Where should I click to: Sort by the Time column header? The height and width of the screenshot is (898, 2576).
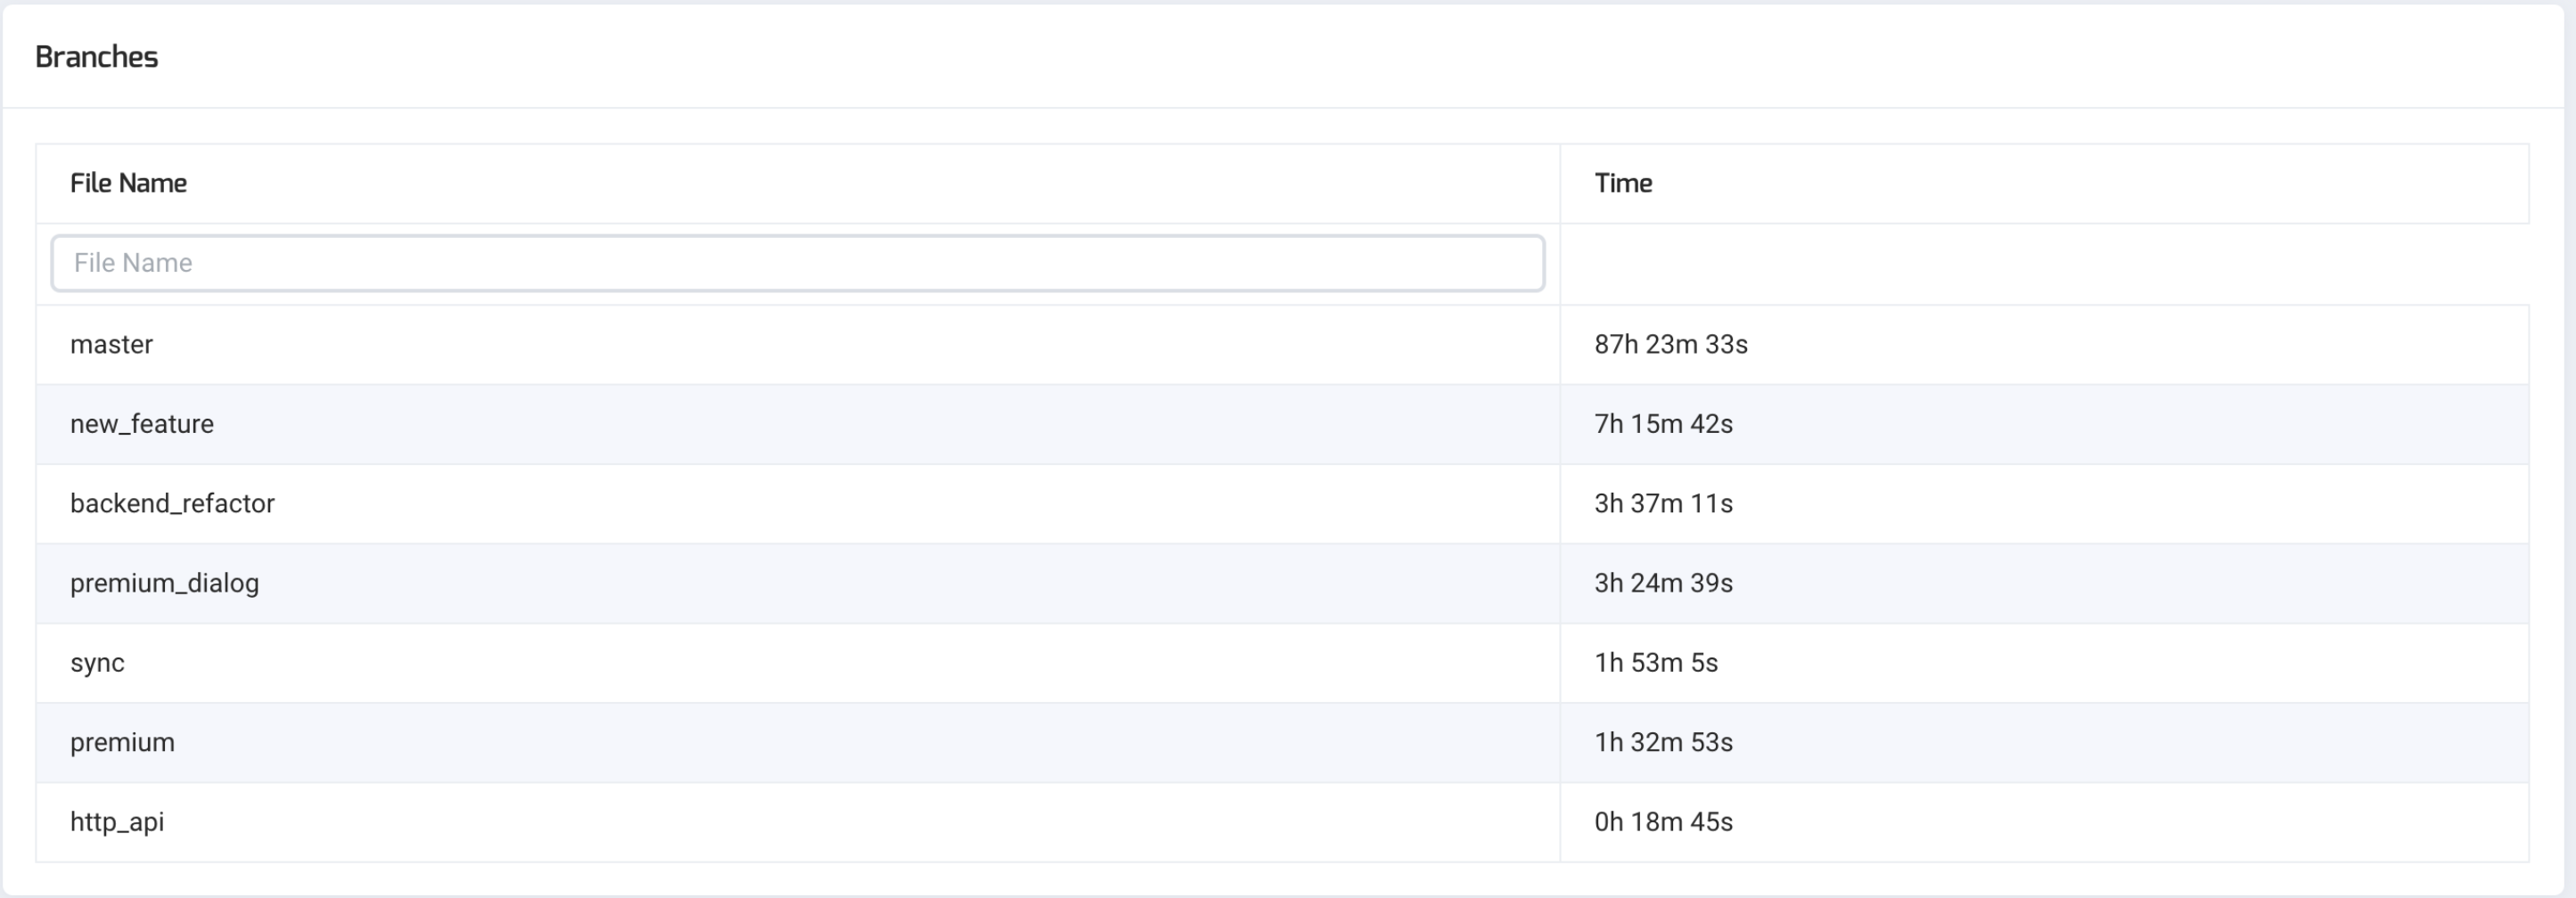tap(1622, 183)
